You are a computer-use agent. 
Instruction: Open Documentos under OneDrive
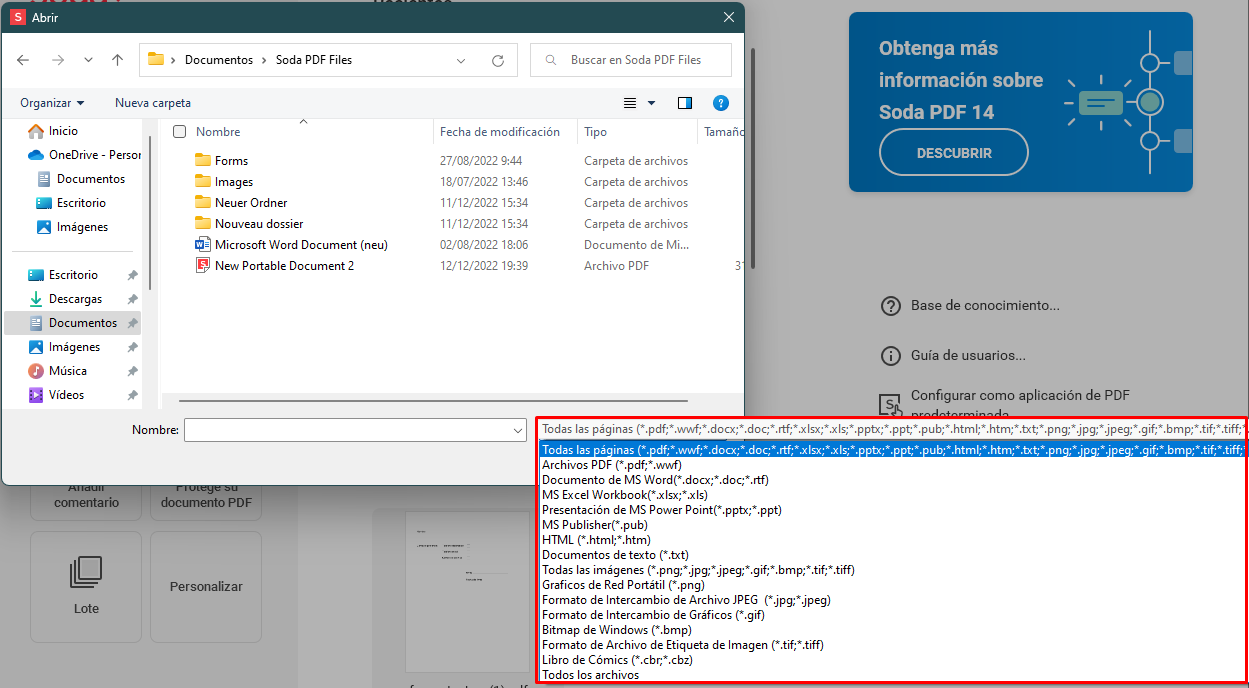coord(91,179)
